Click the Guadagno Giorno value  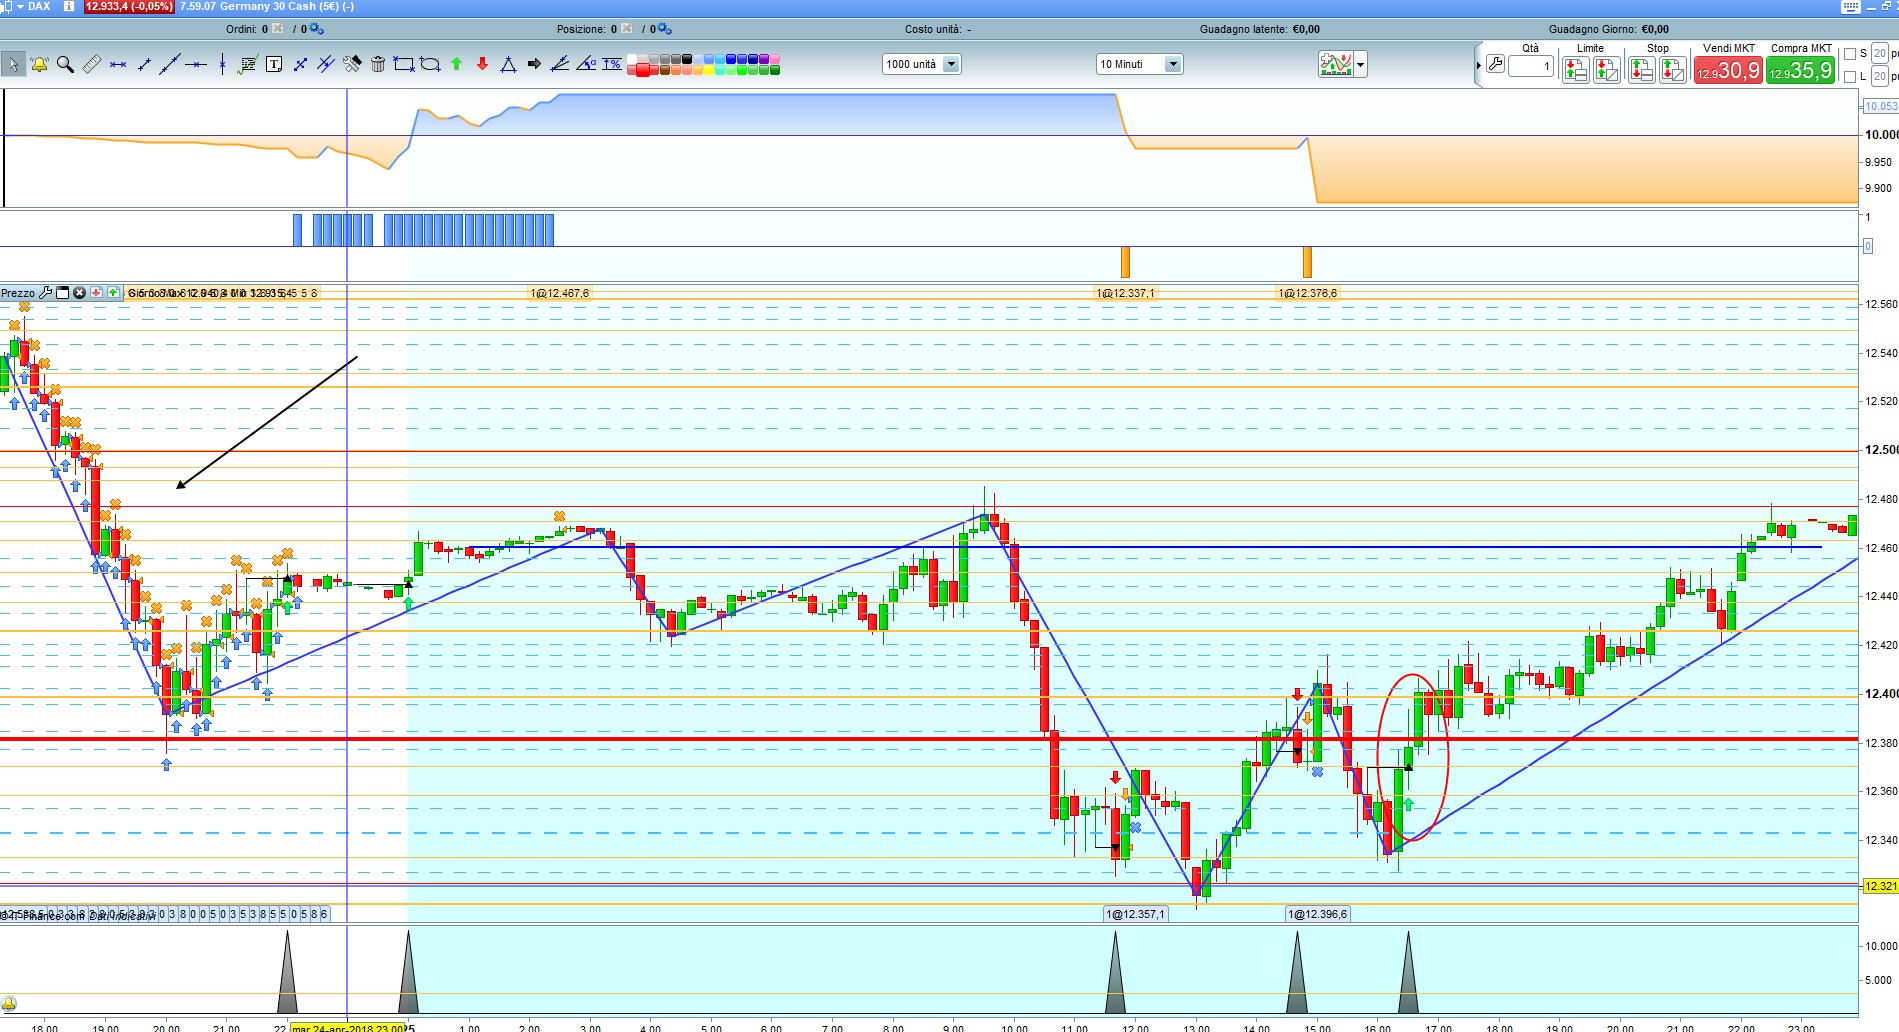coord(1655,29)
